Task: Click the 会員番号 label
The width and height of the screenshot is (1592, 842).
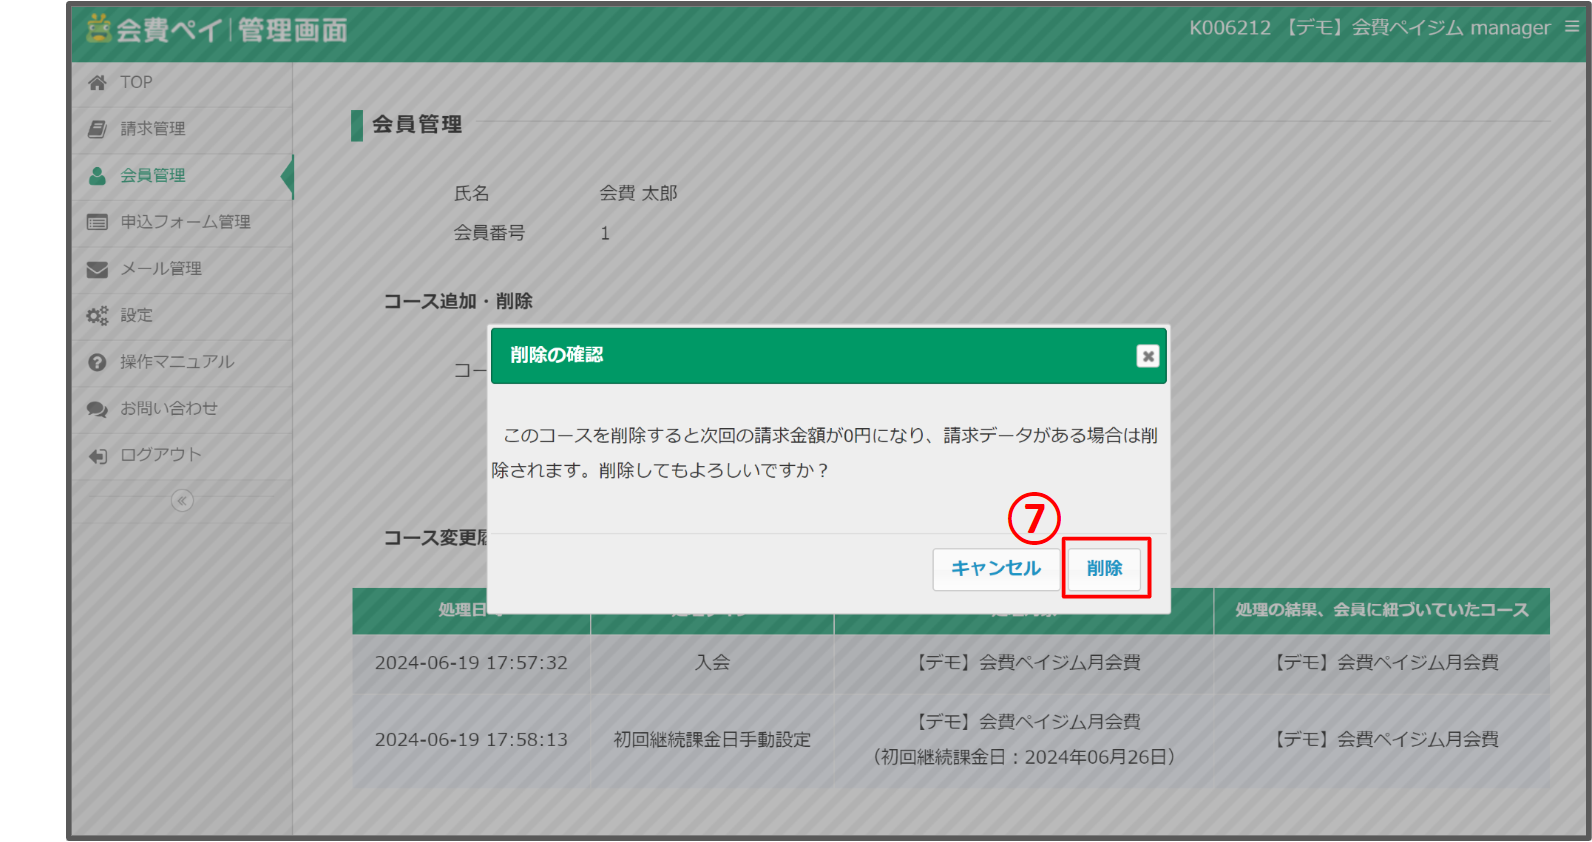Action: pos(489,233)
